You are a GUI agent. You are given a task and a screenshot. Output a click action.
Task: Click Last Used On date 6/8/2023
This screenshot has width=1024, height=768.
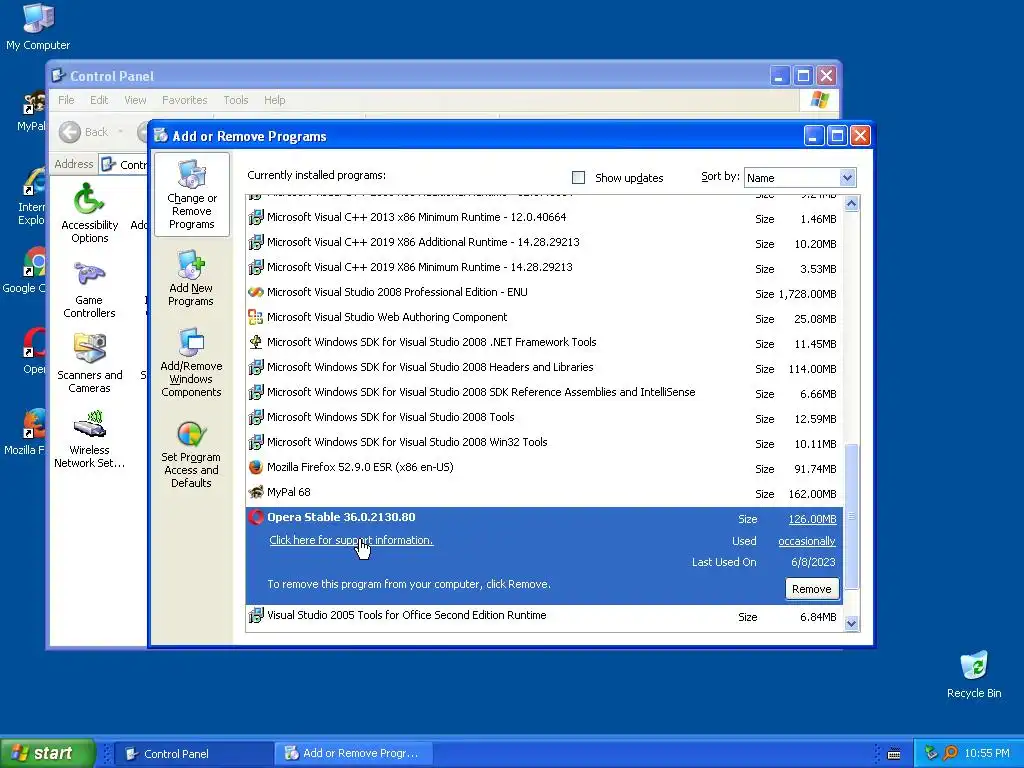[x=813, y=562]
